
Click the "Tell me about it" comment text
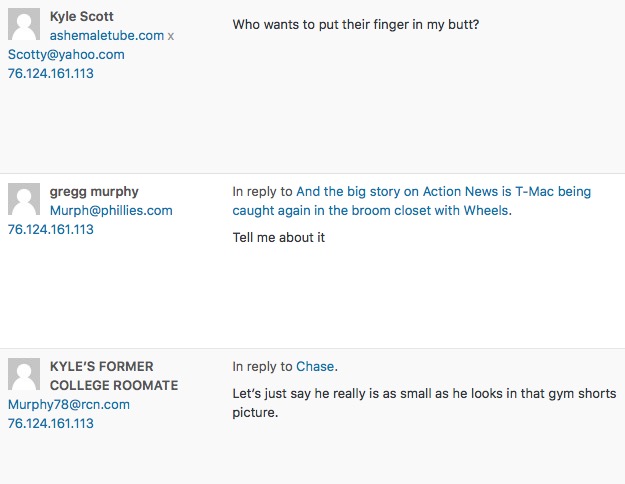(x=279, y=238)
